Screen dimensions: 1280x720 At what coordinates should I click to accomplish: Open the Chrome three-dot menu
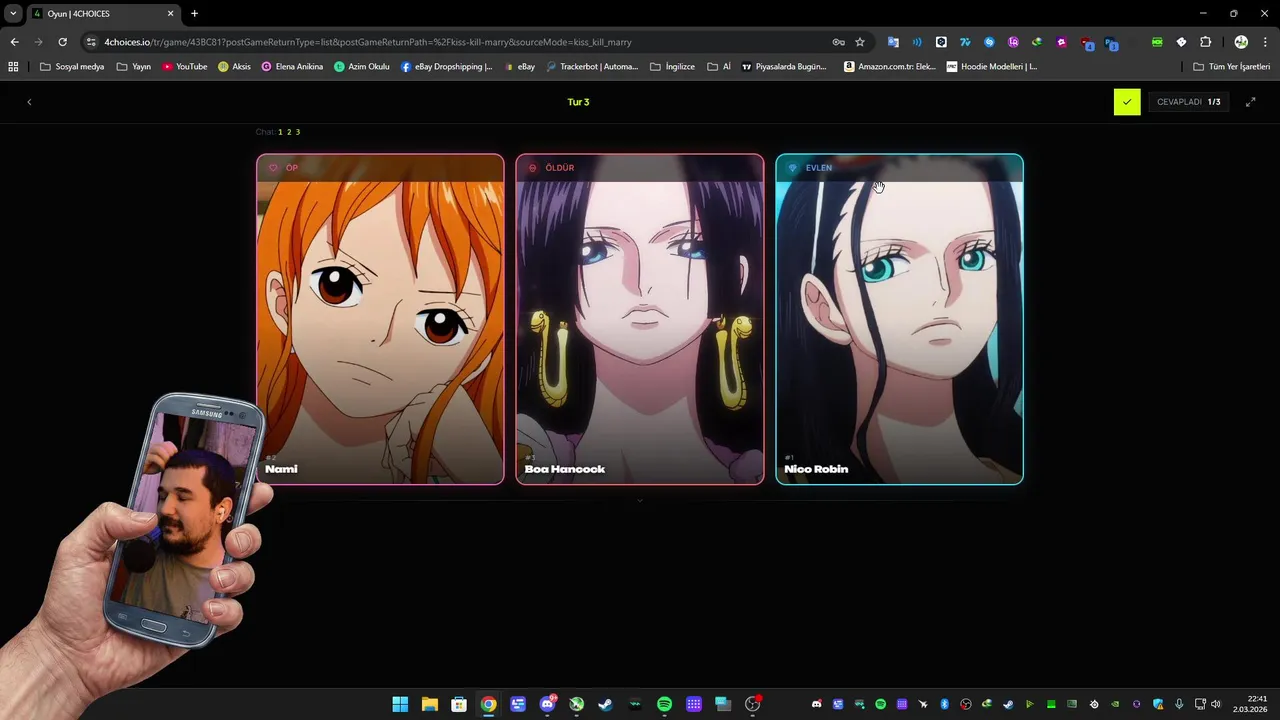click(1265, 42)
